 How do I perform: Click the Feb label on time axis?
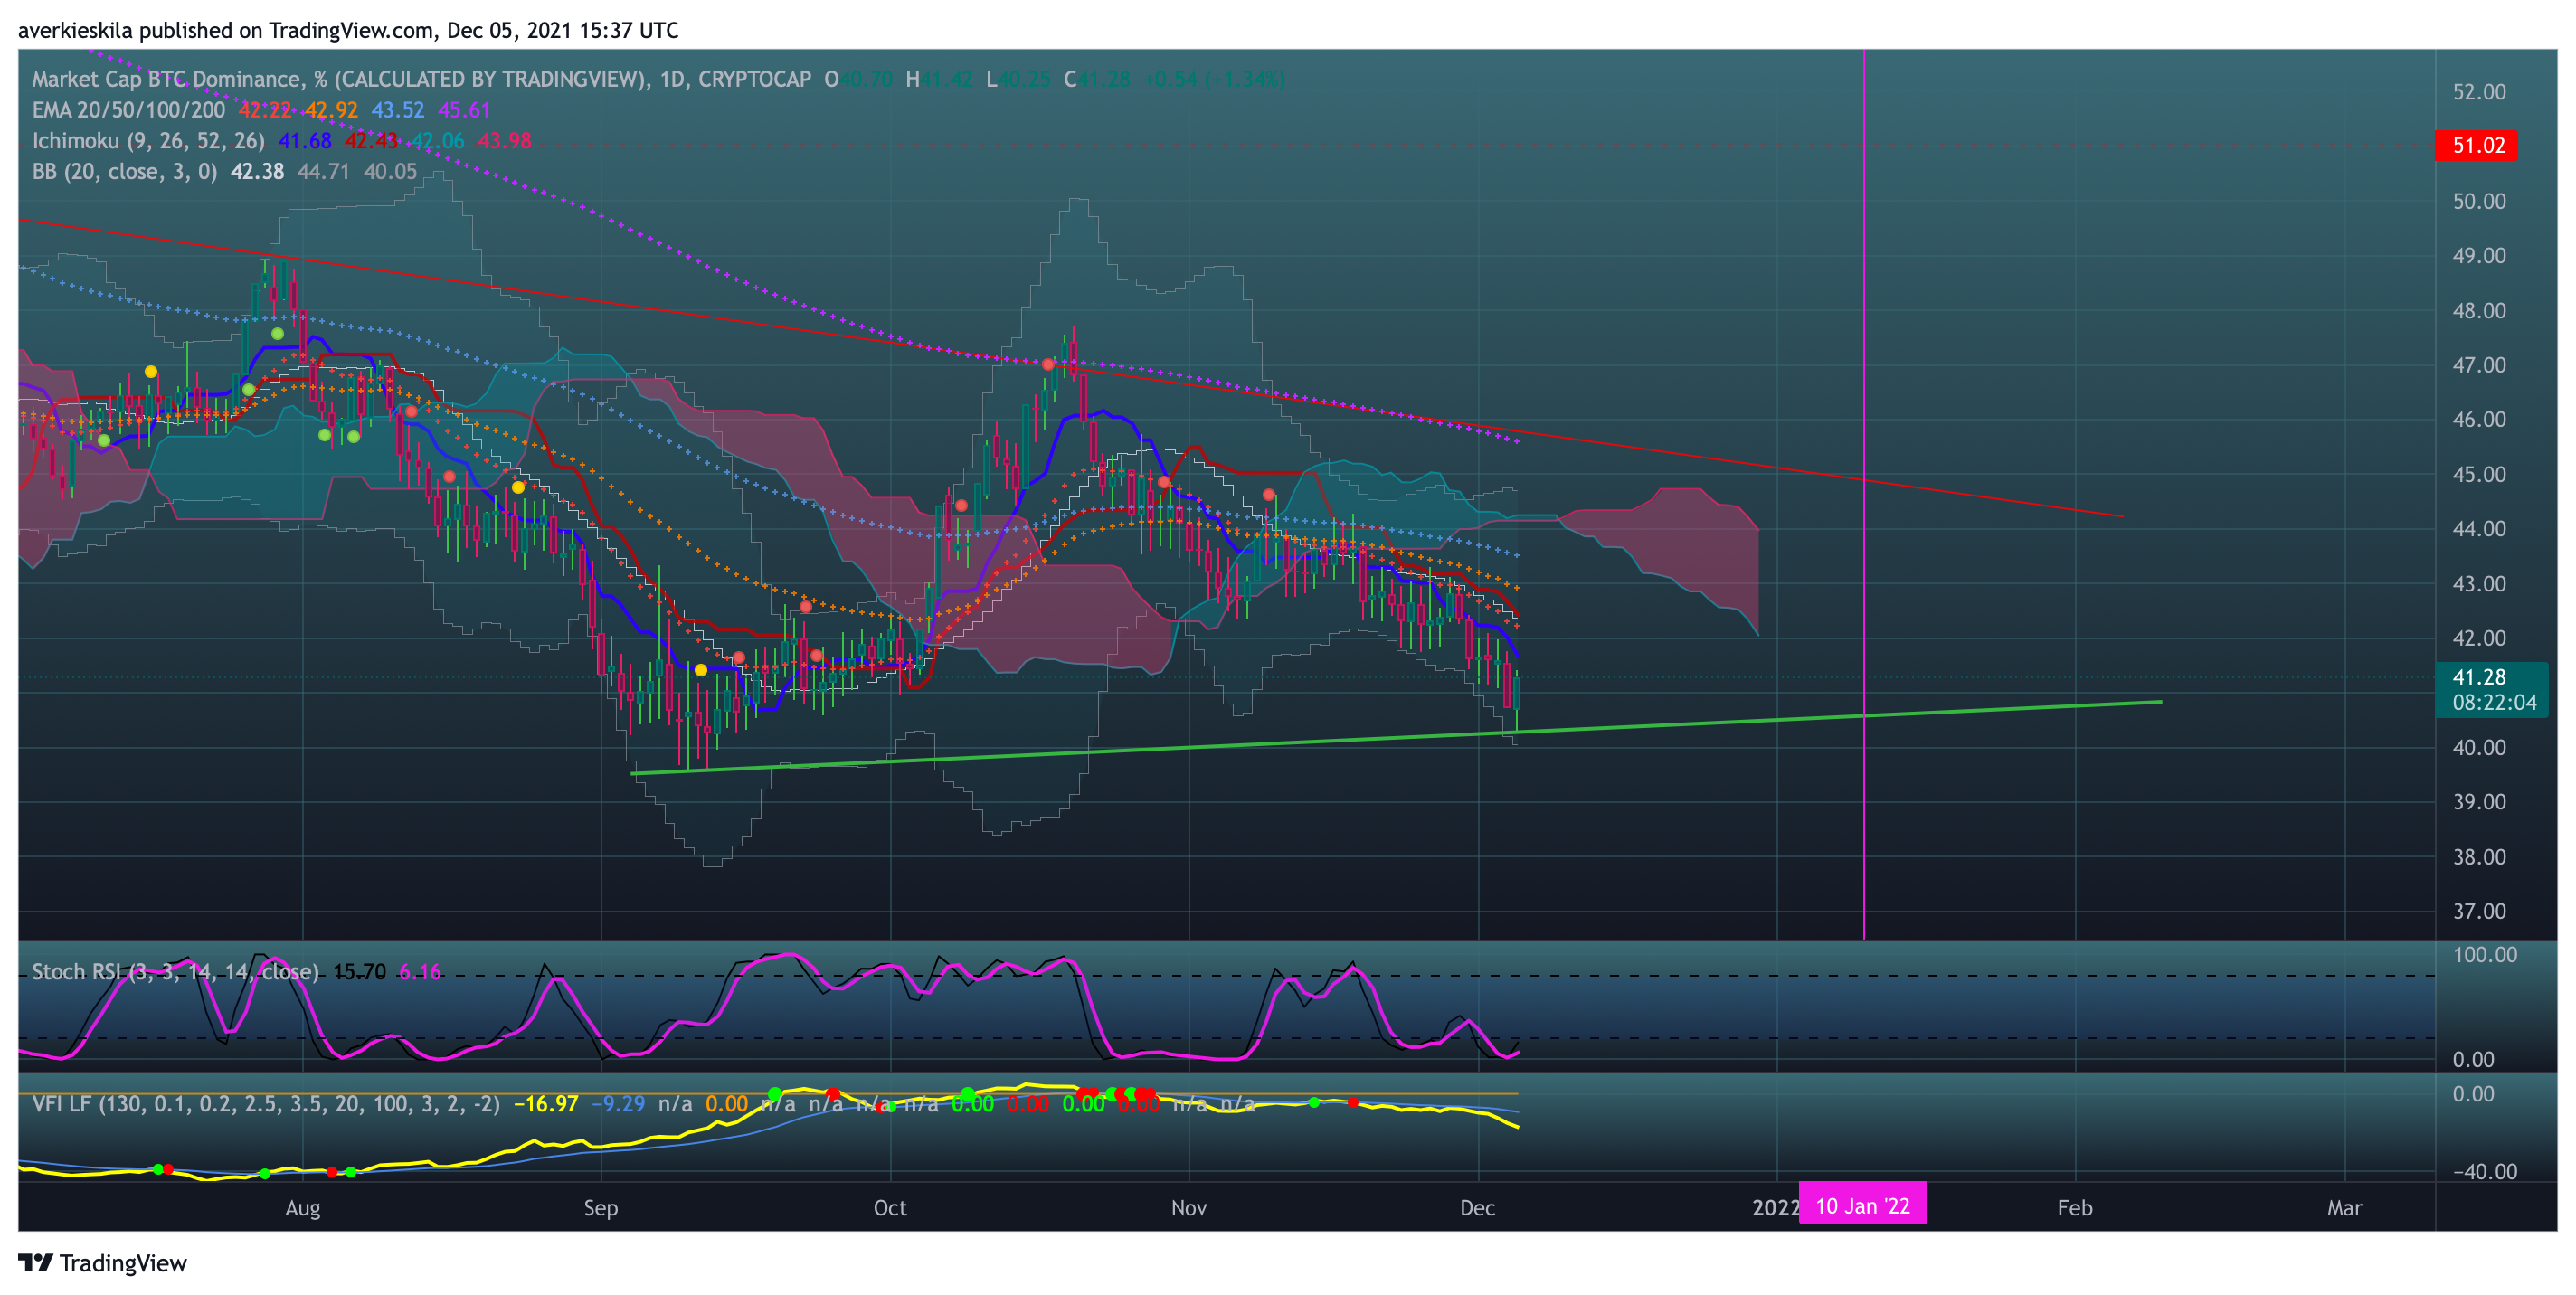pos(2075,1208)
